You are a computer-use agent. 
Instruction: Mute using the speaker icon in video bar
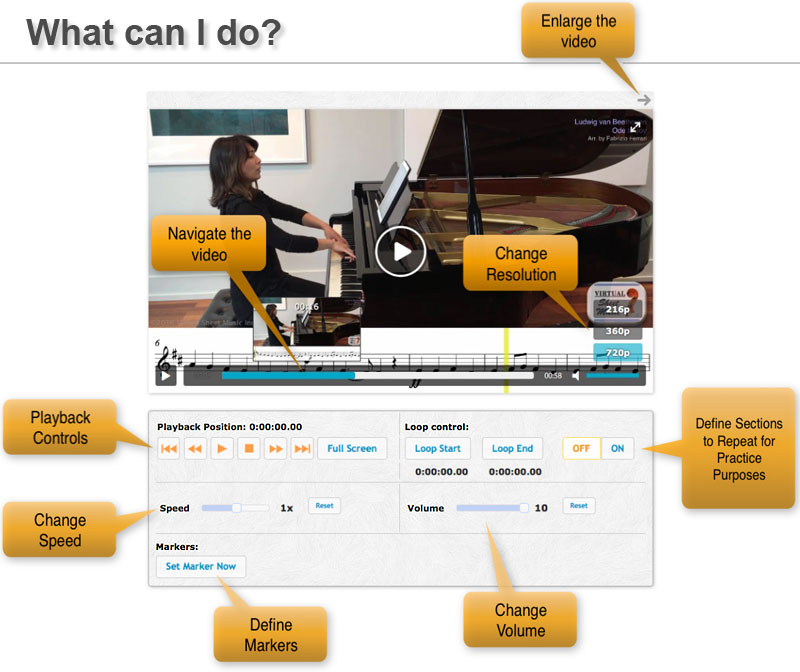[x=576, y=376]
